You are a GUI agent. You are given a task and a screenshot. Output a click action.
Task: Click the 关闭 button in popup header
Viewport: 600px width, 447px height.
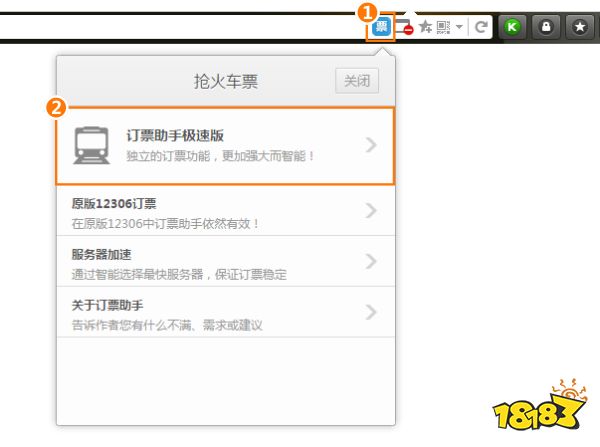[x=357, y=81]
